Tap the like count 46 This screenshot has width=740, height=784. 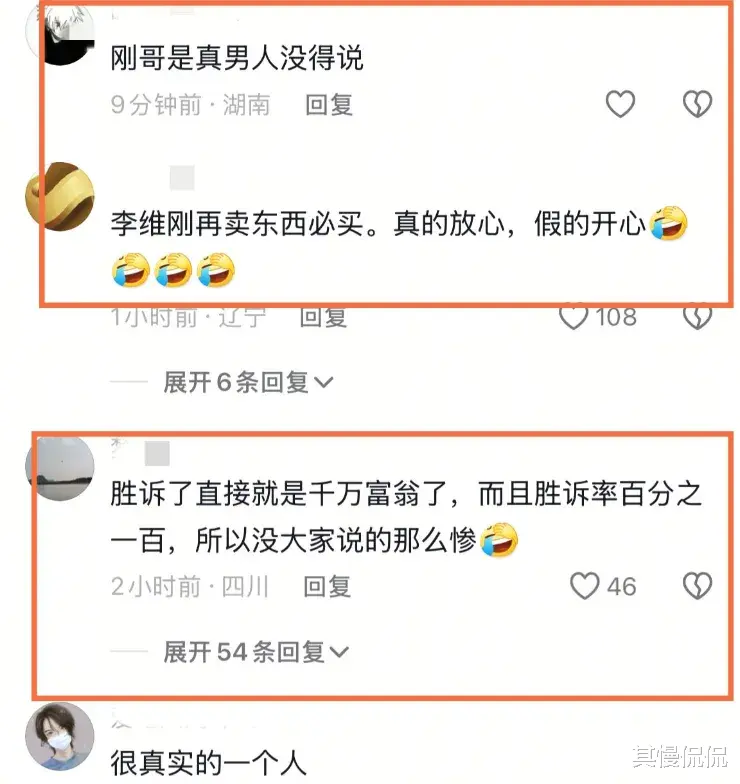[622, 586]
